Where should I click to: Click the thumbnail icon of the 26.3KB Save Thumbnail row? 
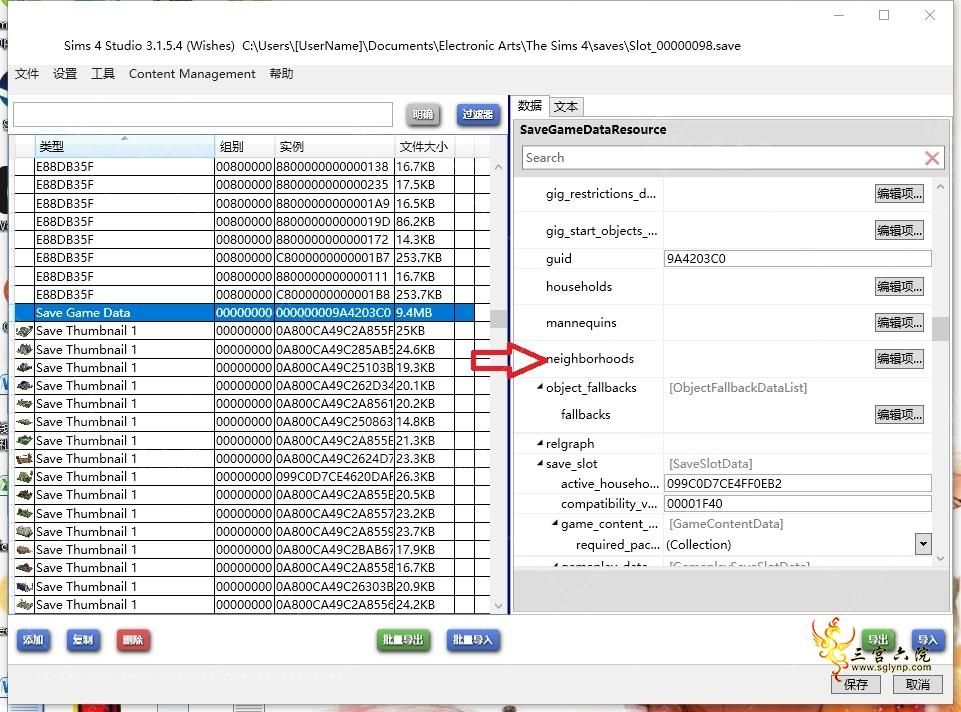pos(24,477)
